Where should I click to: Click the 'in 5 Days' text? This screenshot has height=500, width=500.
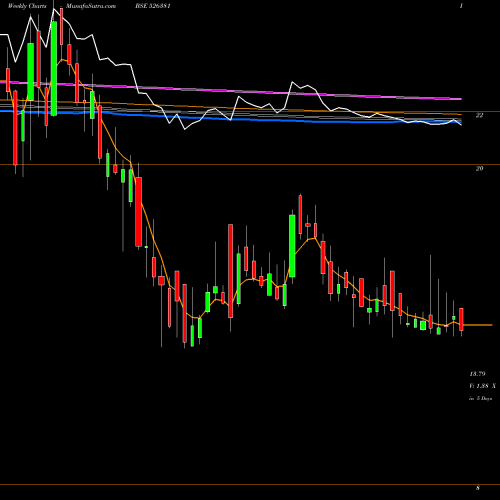(x=480, y=398)
